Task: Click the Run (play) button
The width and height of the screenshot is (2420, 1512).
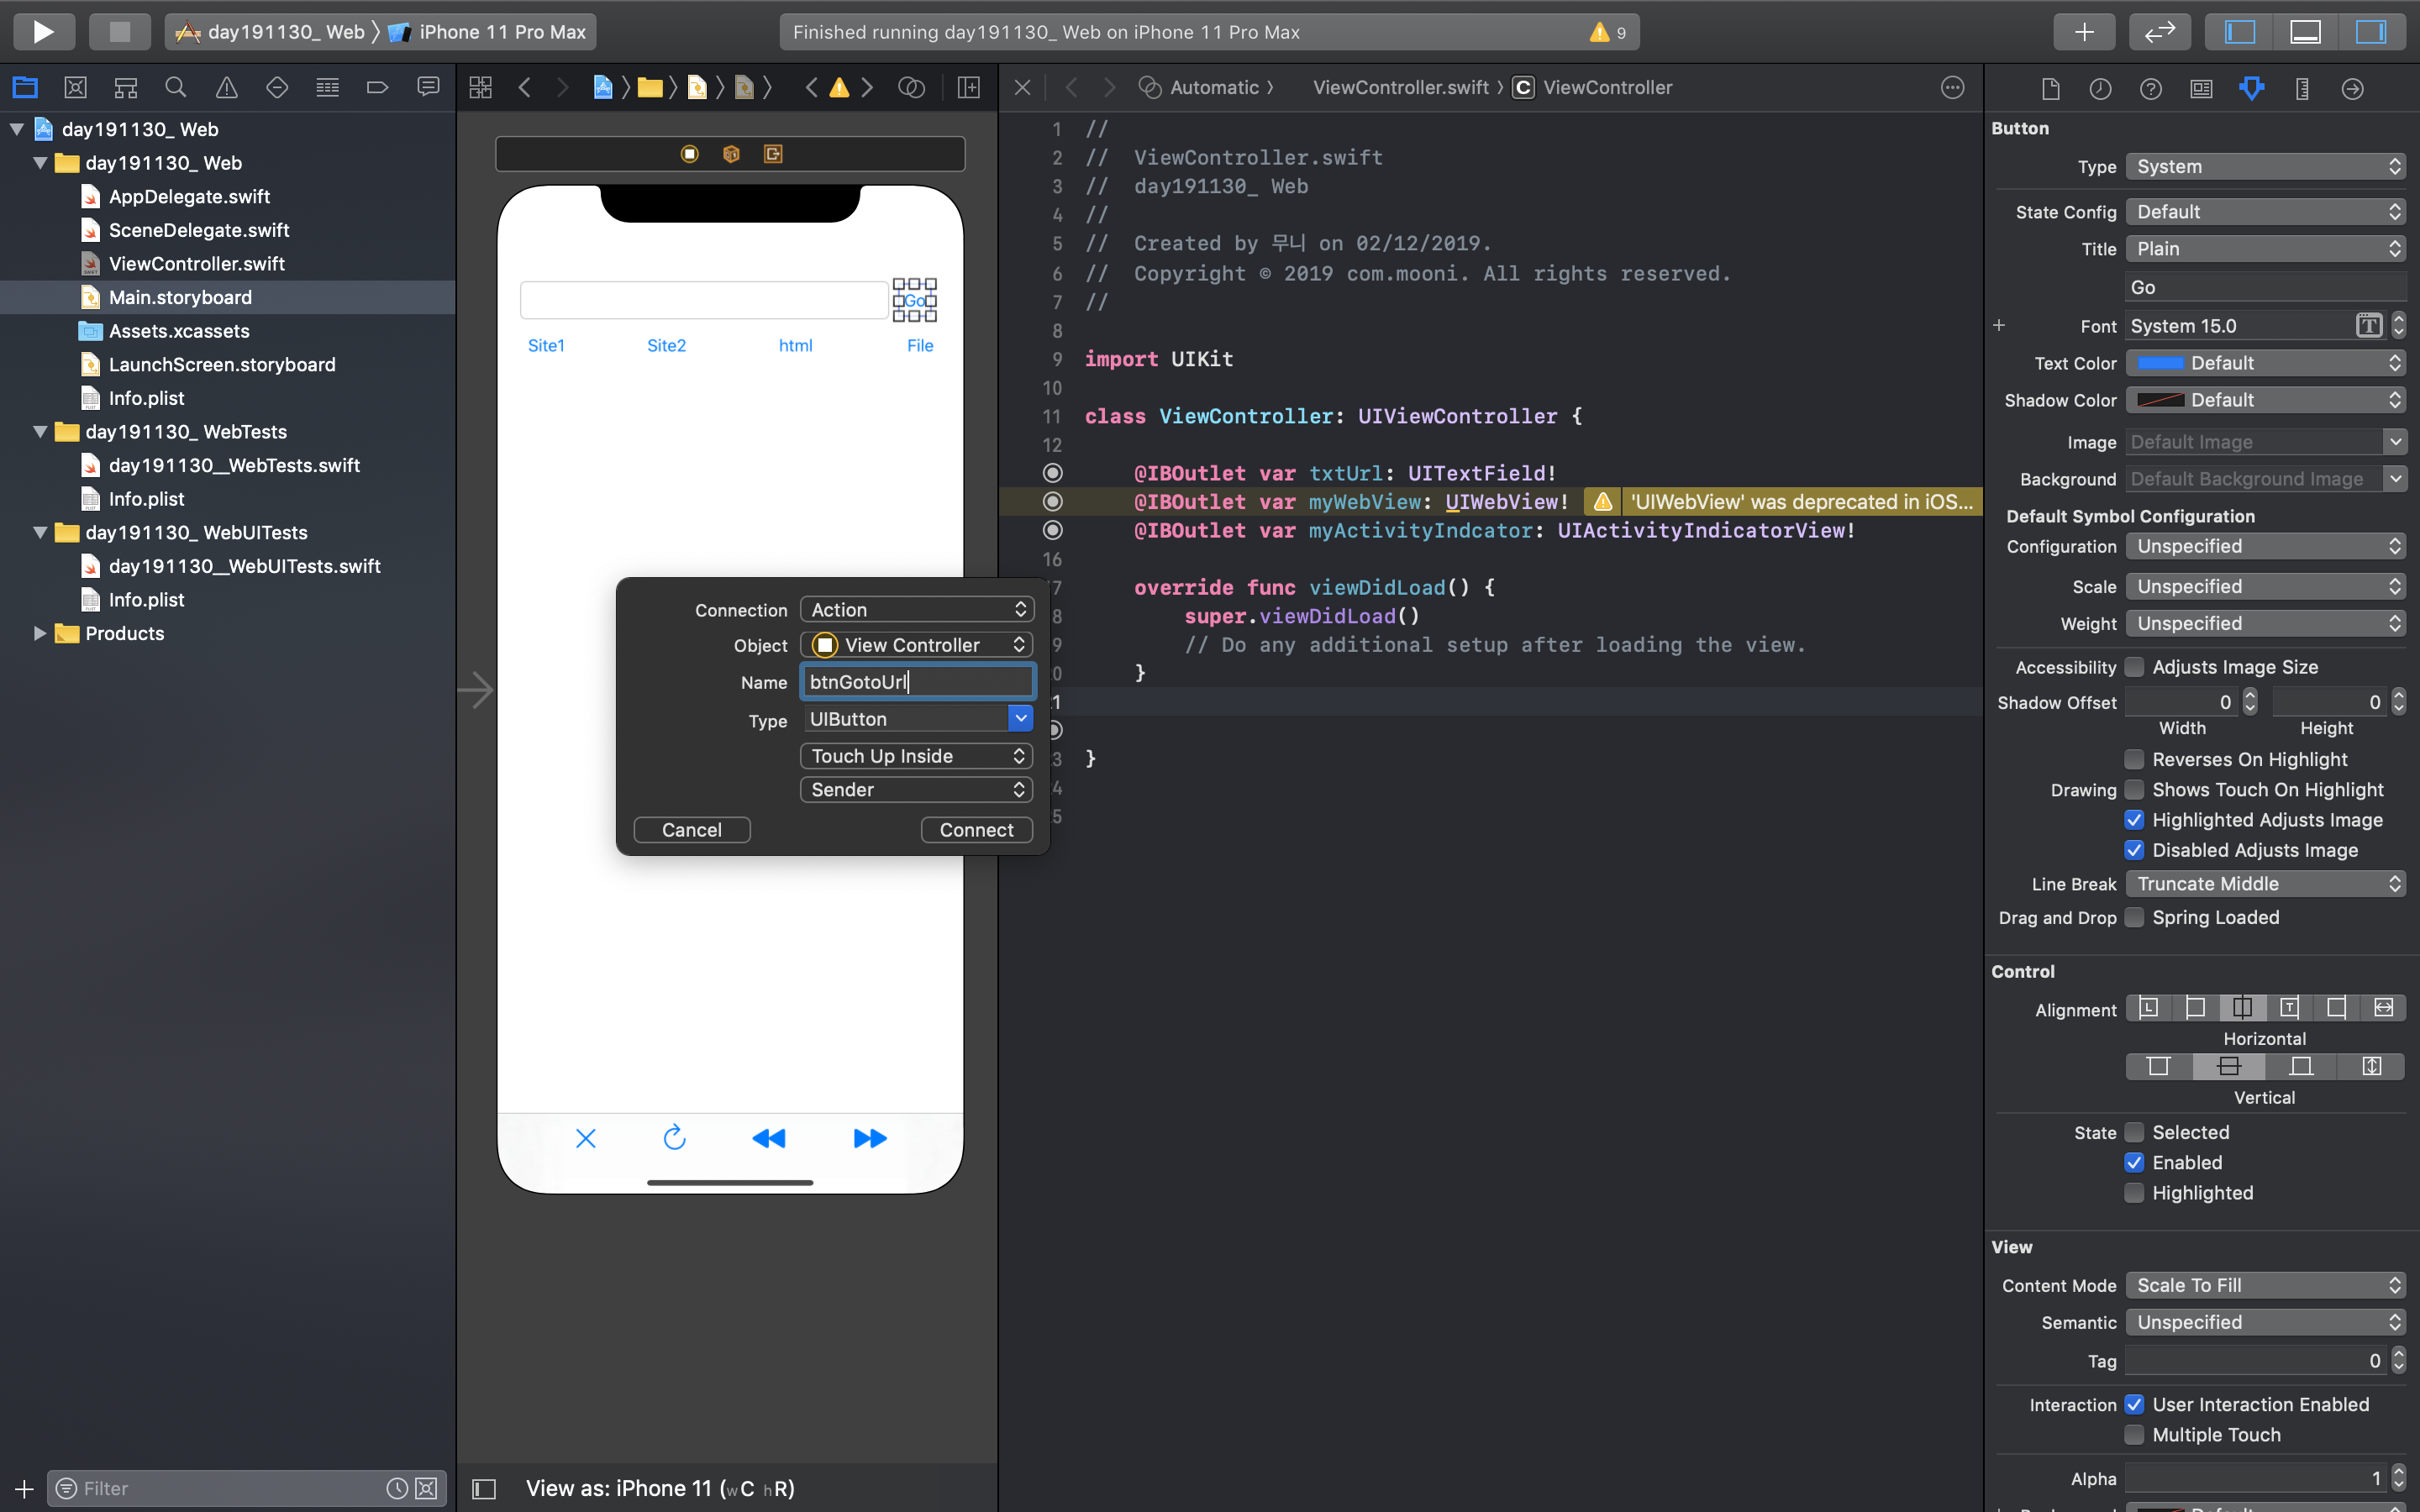Action: [x=43, y=31]
